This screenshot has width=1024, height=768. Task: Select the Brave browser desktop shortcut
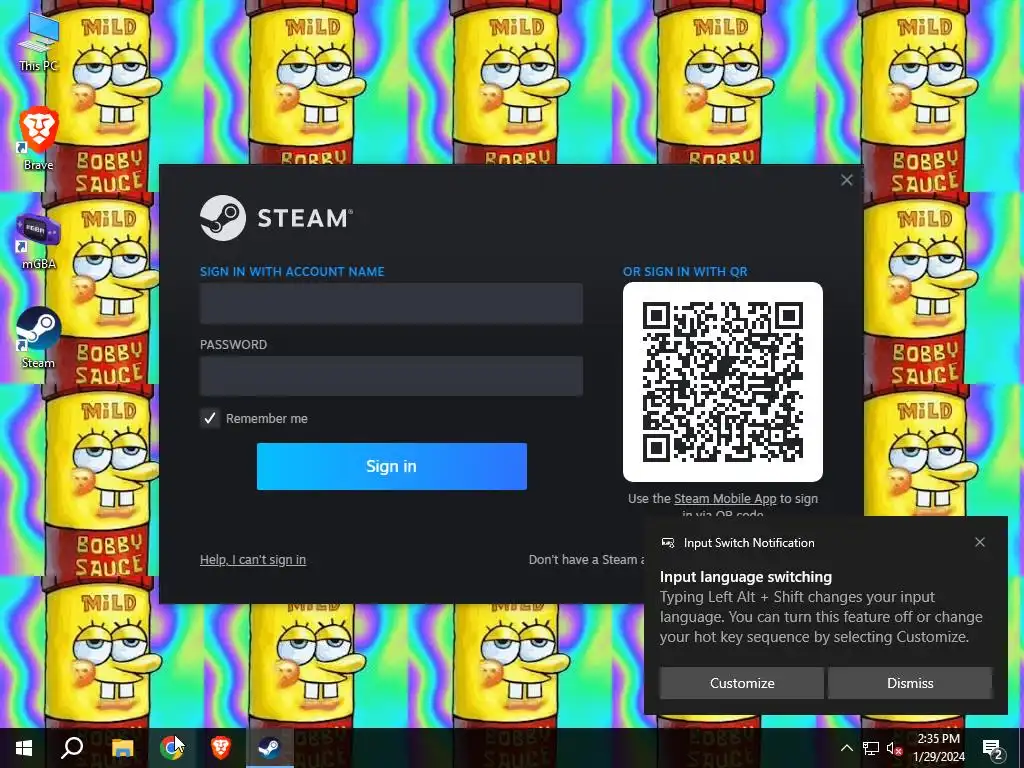(39, 138)
